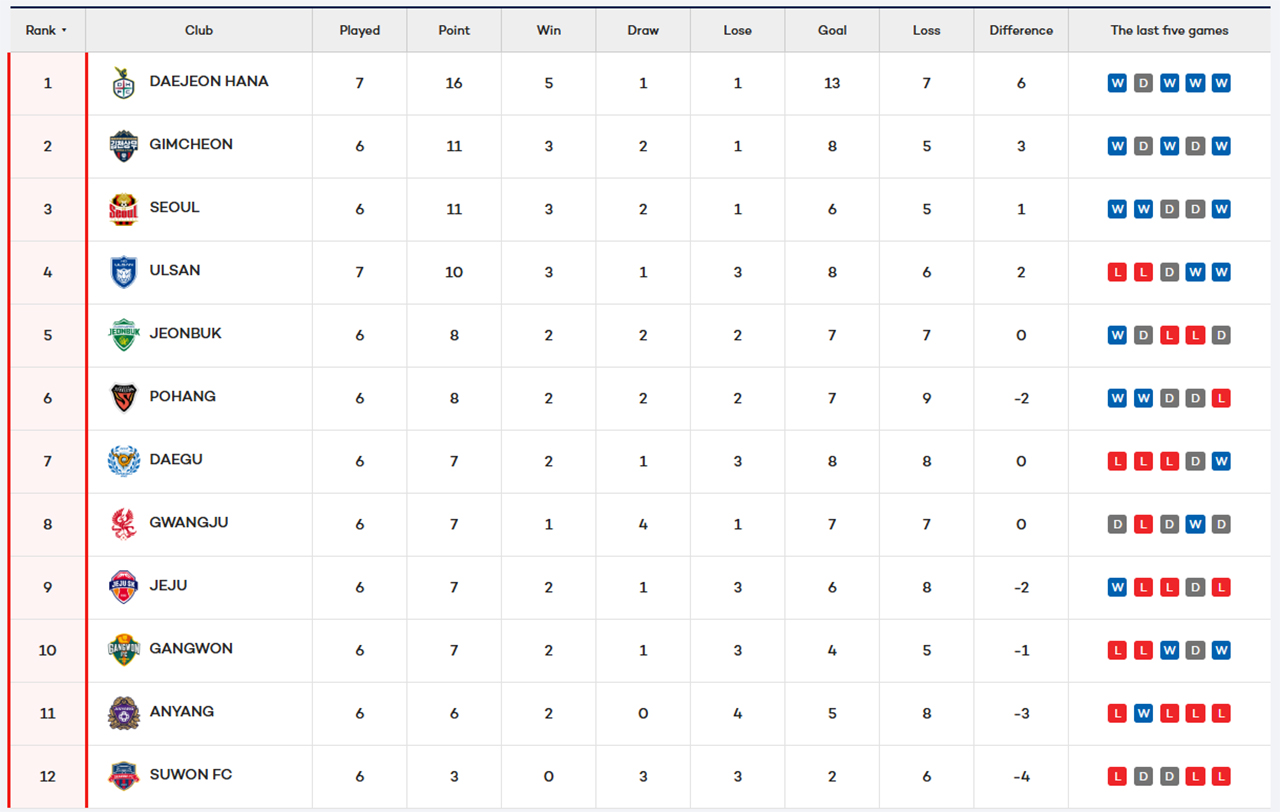Viewport: 1280px width, 812px height.
Task: Click the Seoul club logo
Action: (123, 209)
